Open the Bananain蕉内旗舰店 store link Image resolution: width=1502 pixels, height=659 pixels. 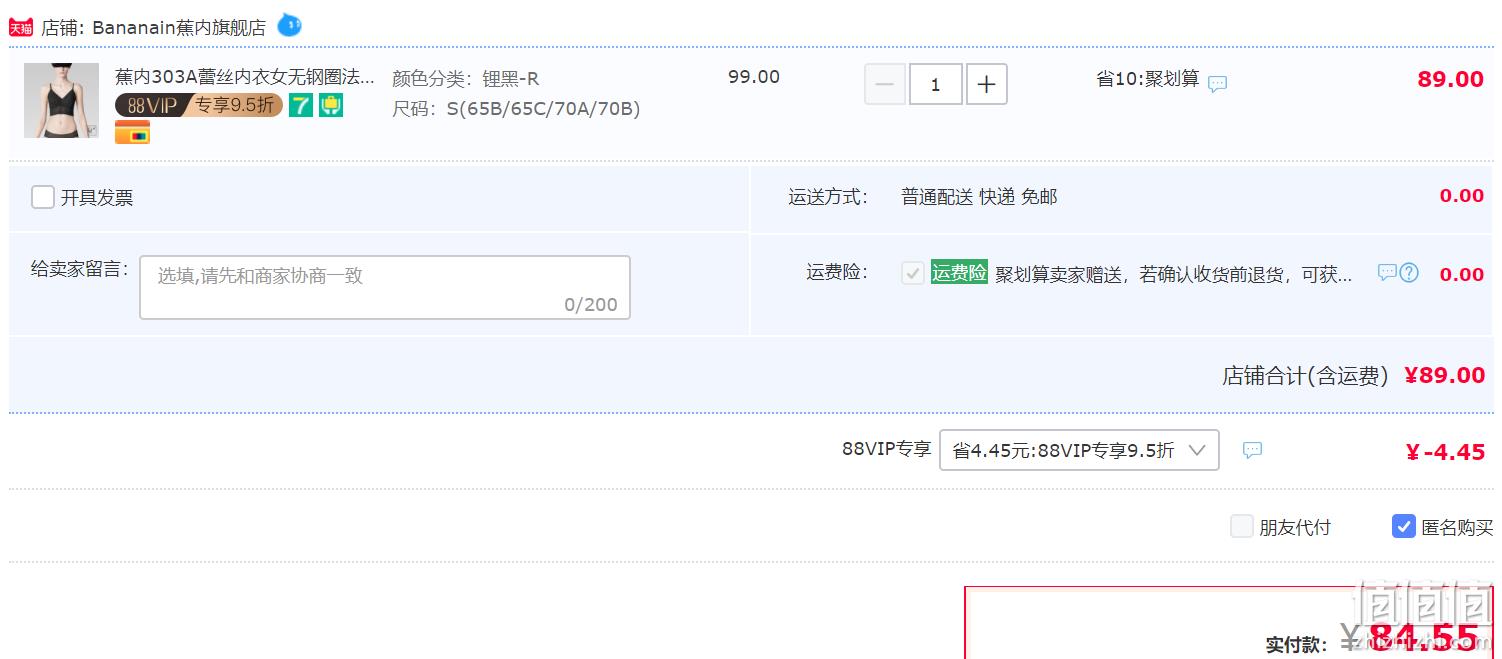coord(179,28)
